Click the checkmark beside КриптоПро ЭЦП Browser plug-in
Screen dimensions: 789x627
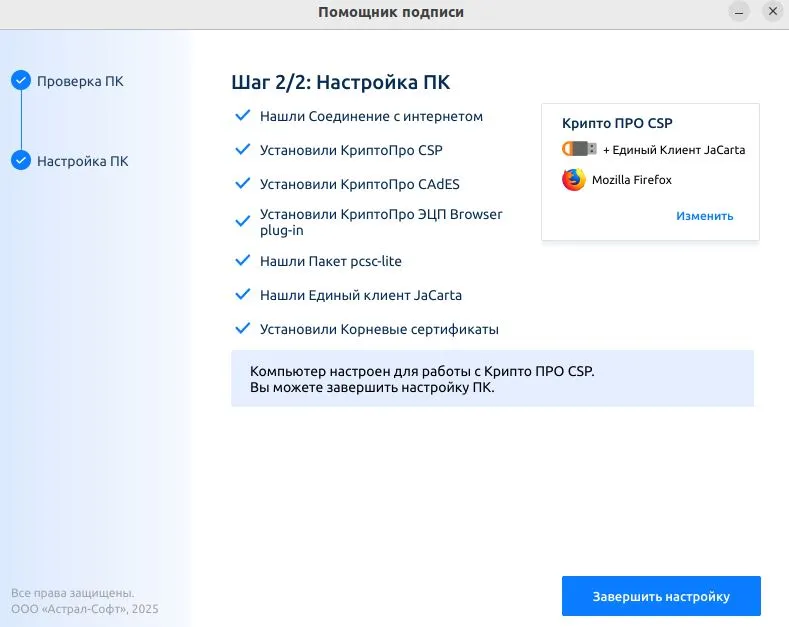click(243, 221)
